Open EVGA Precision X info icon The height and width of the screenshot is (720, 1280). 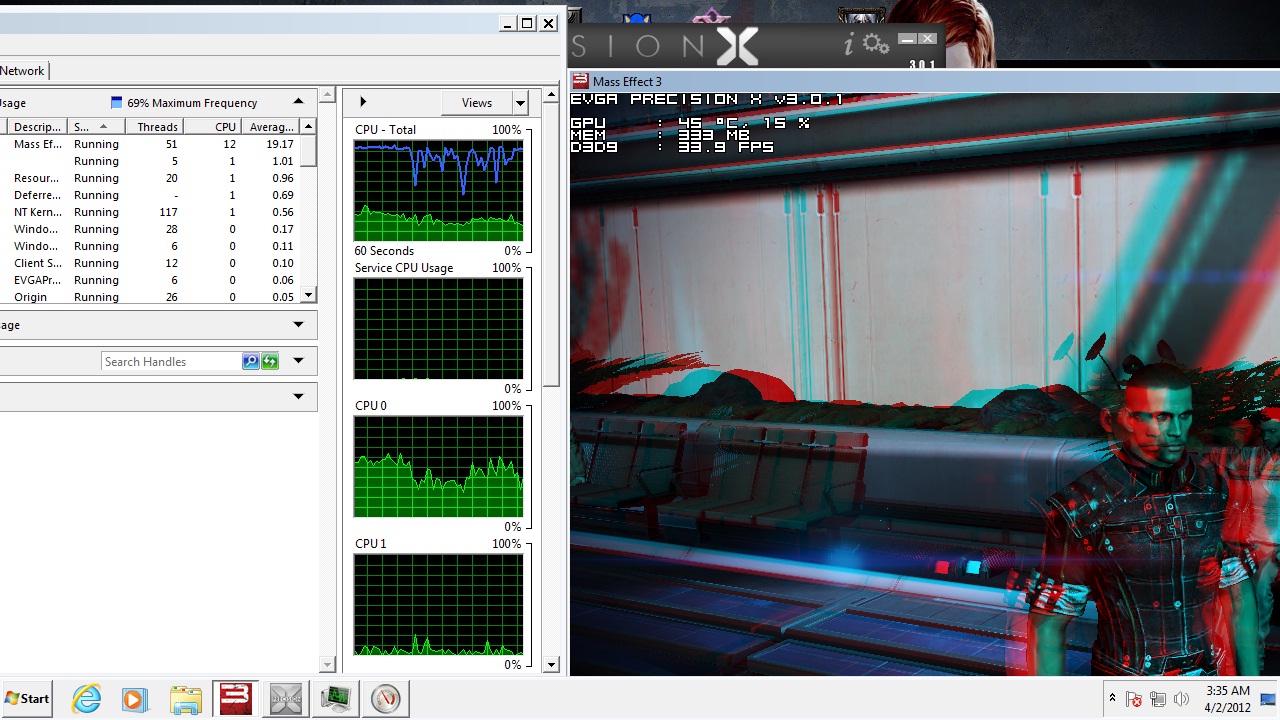coord(849,44)
